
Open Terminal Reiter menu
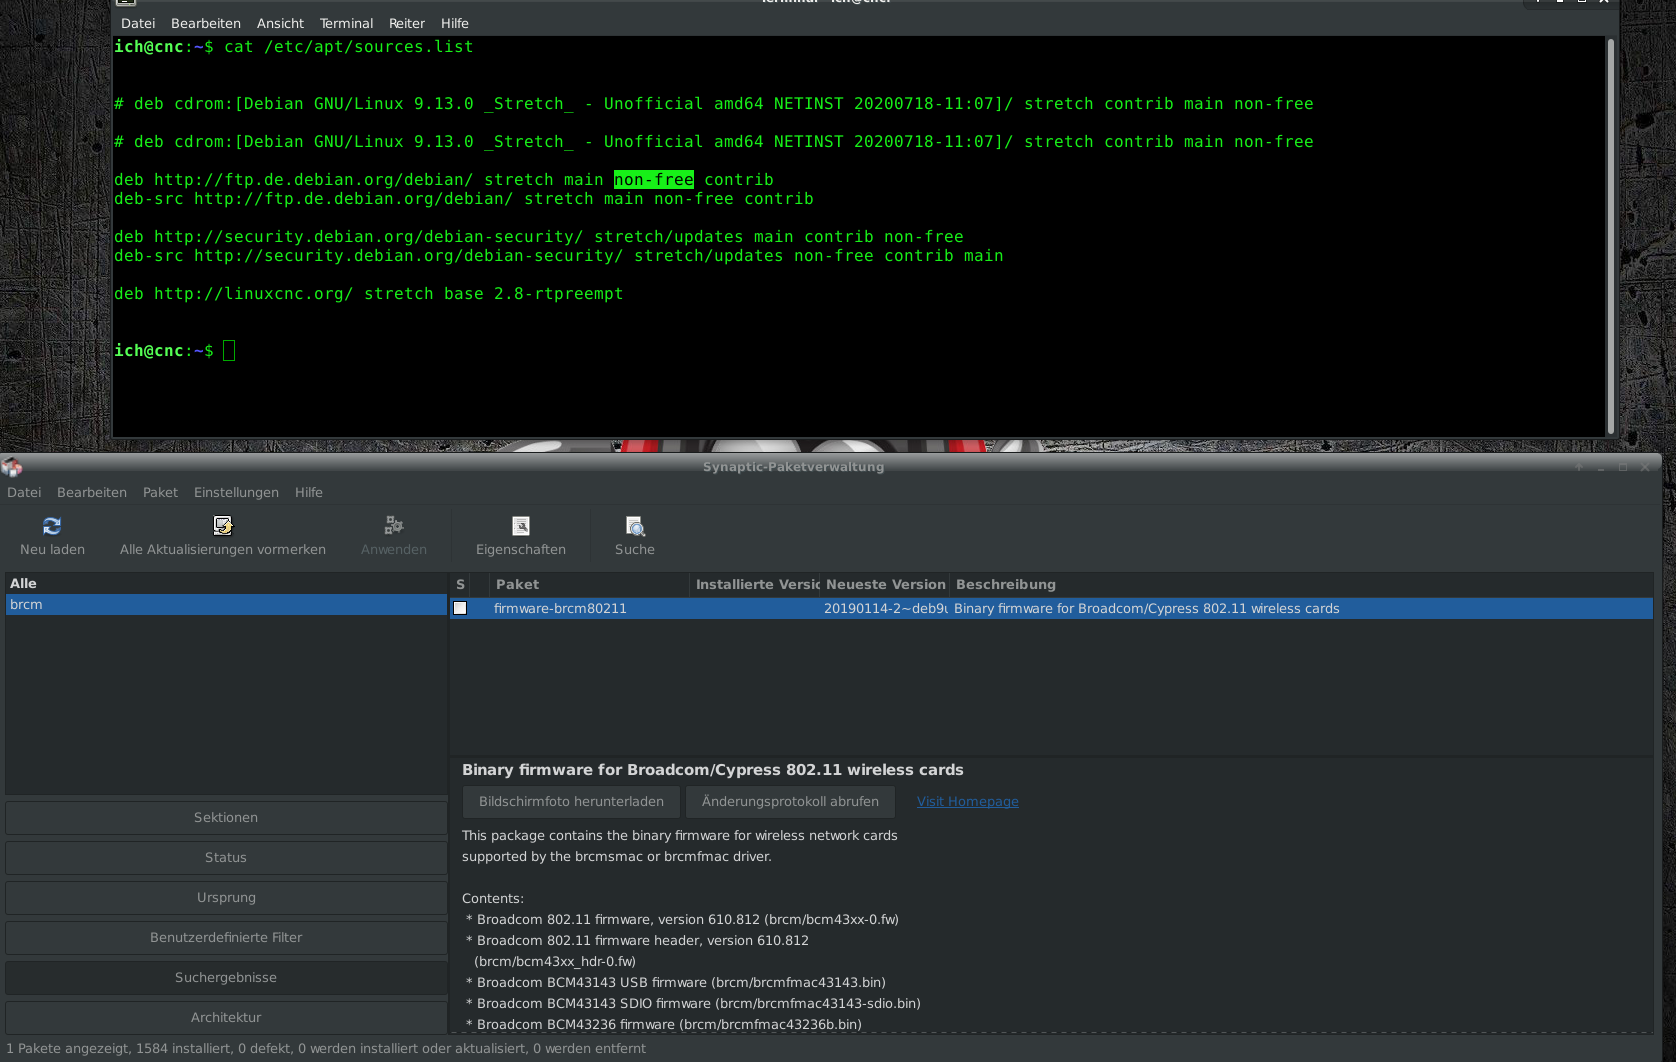pyautogui.click(x=407, y=23)
